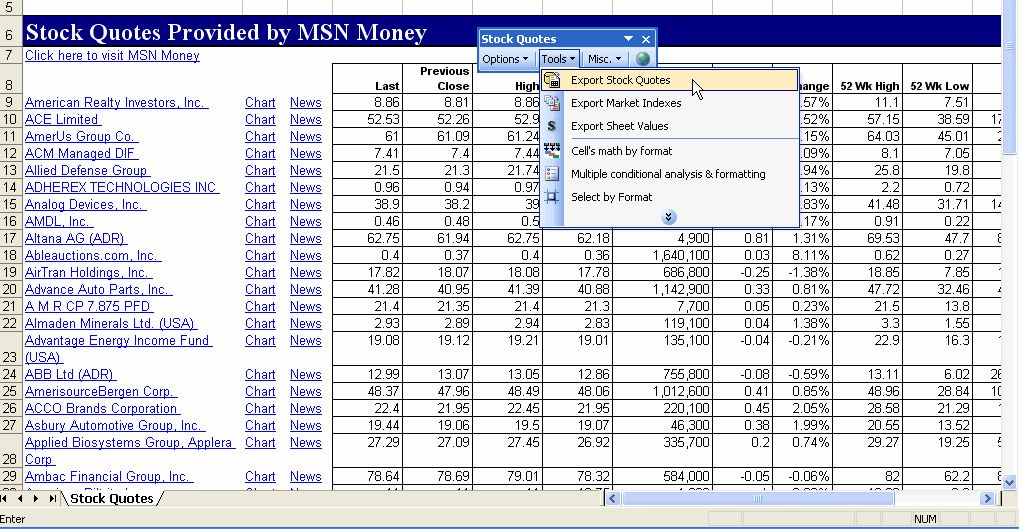Click the Export Stock Quotes icon
Viewport: 1019px width, 529px height.
tap(552, 80)
